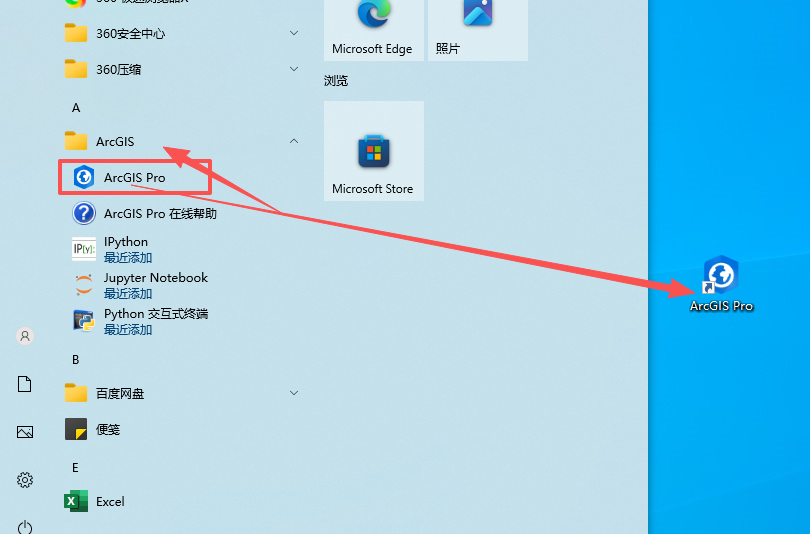Open Documents from the Start rail
810x534 pixels.
(25, 384)
